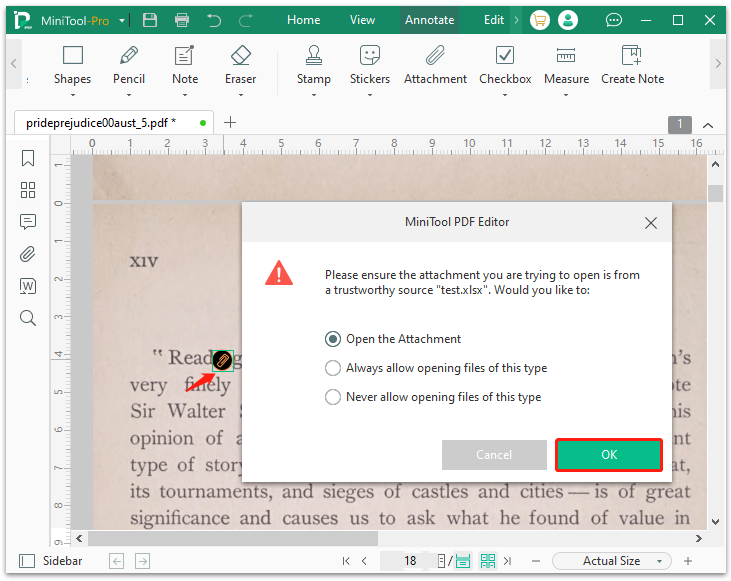The image size is (731, 581).
Task: Switch to the View tab
Action: point(362,20)
